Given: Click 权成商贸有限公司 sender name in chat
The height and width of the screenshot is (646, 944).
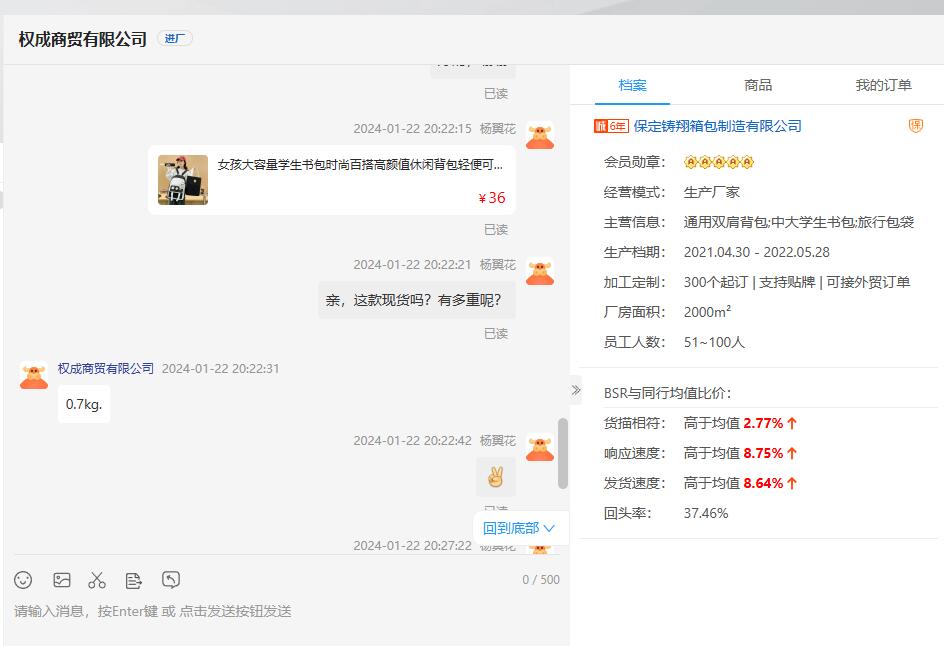Looking at the screenshot, I should 106,368.
